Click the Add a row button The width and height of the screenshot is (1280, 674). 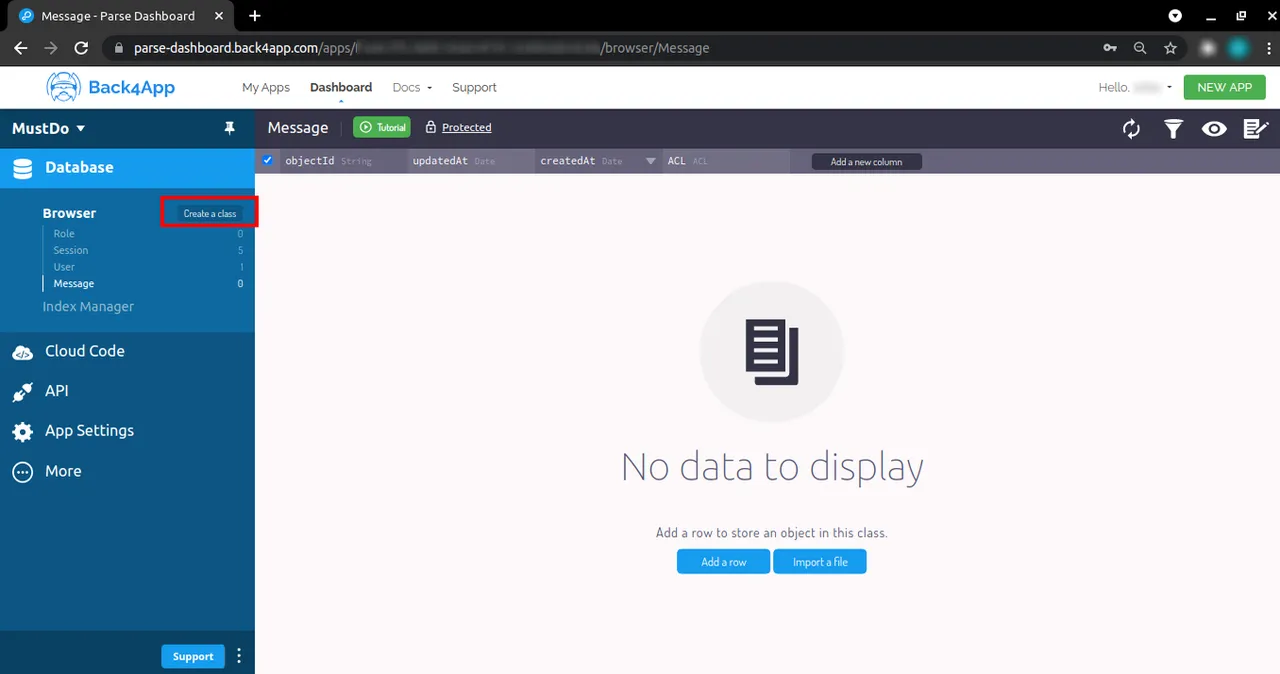tap(723, 562)
